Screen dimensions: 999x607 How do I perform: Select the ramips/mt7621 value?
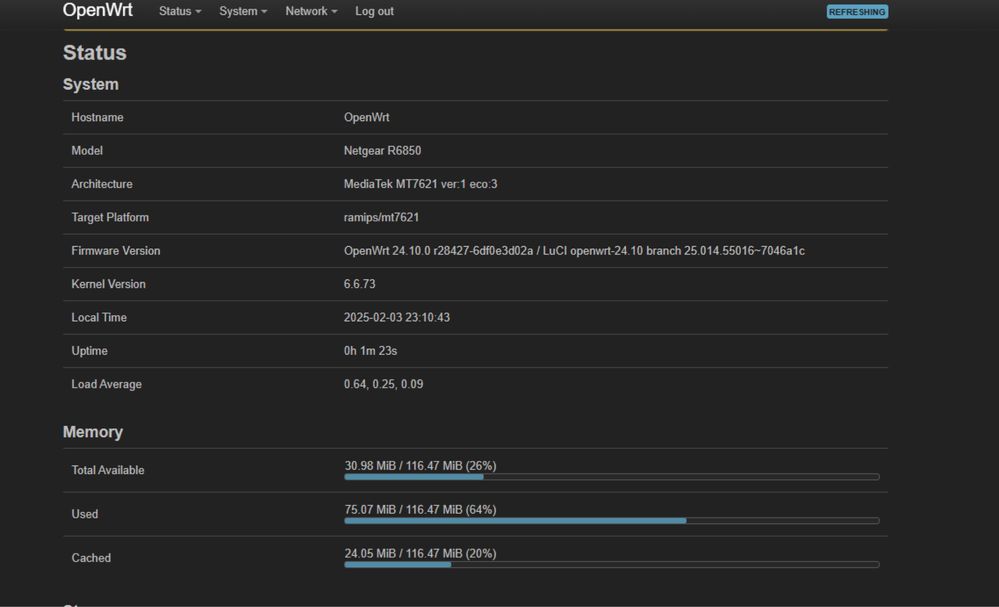point(382,217)
